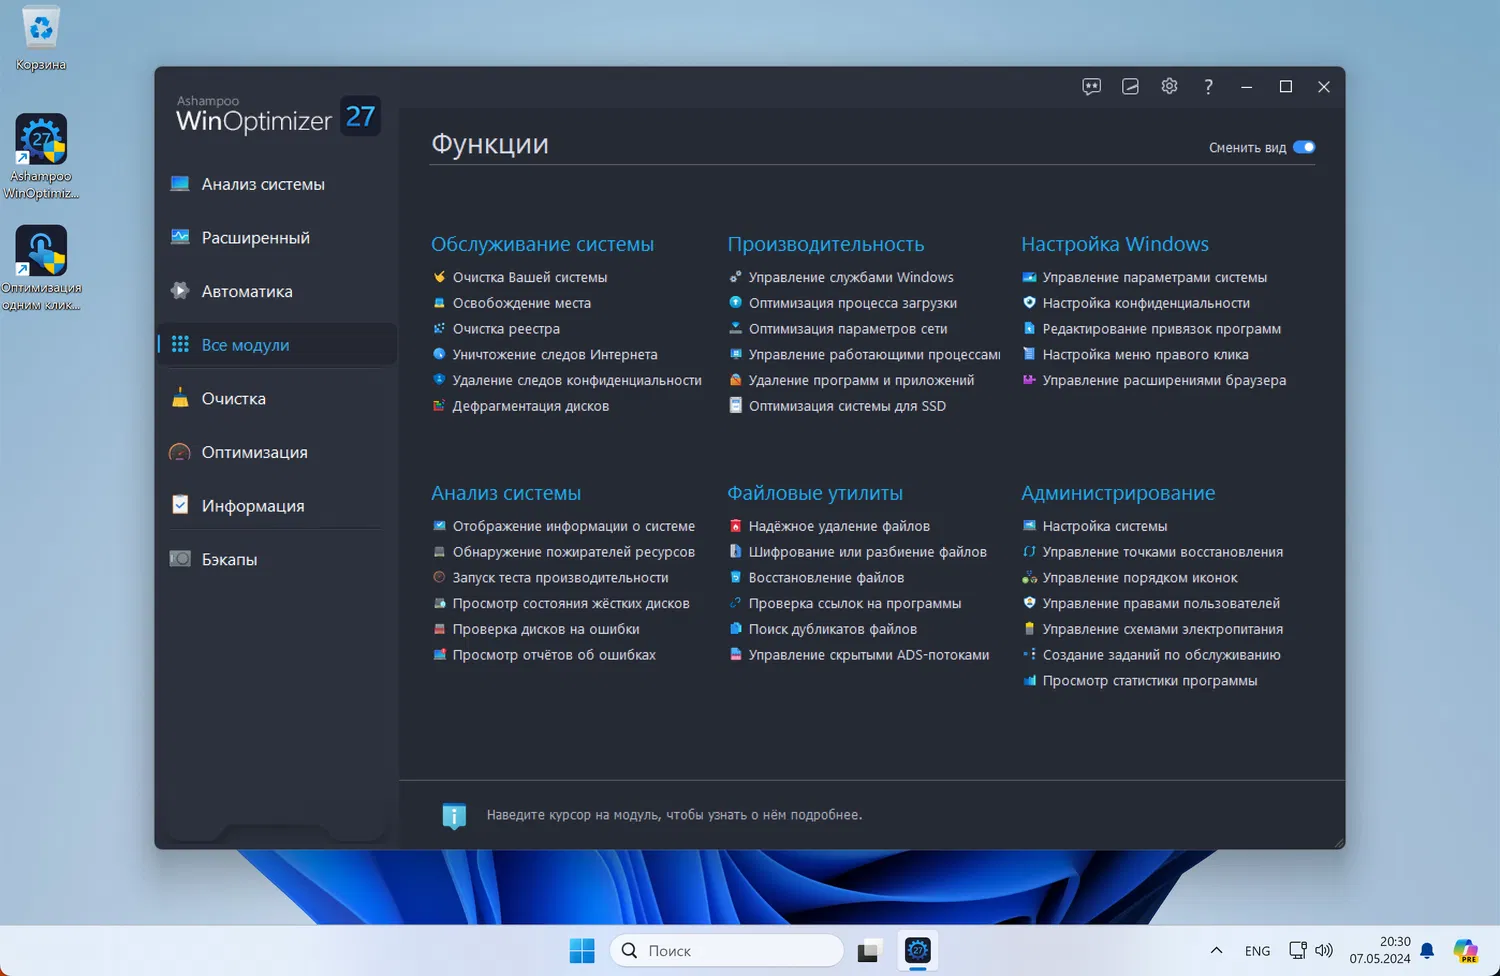The width and height of the screenshot is (1500, 976).
Task: Click the icon next to Поиск дубликатов файлов
Action: [735, 629]
